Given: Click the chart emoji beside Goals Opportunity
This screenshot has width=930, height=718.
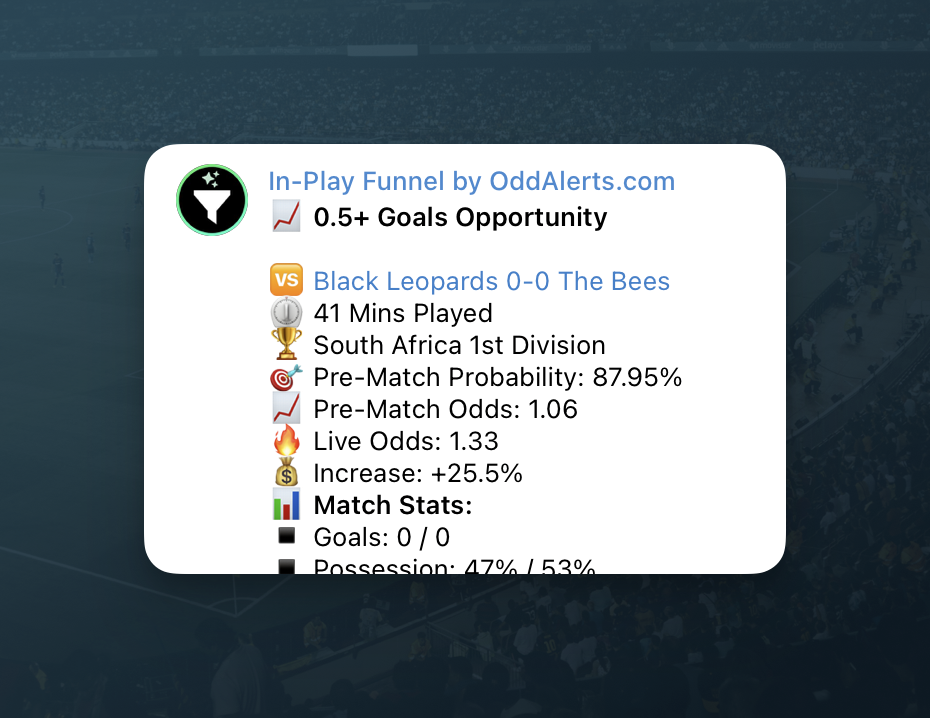Looking at the screenshot, I should (286, 218).
